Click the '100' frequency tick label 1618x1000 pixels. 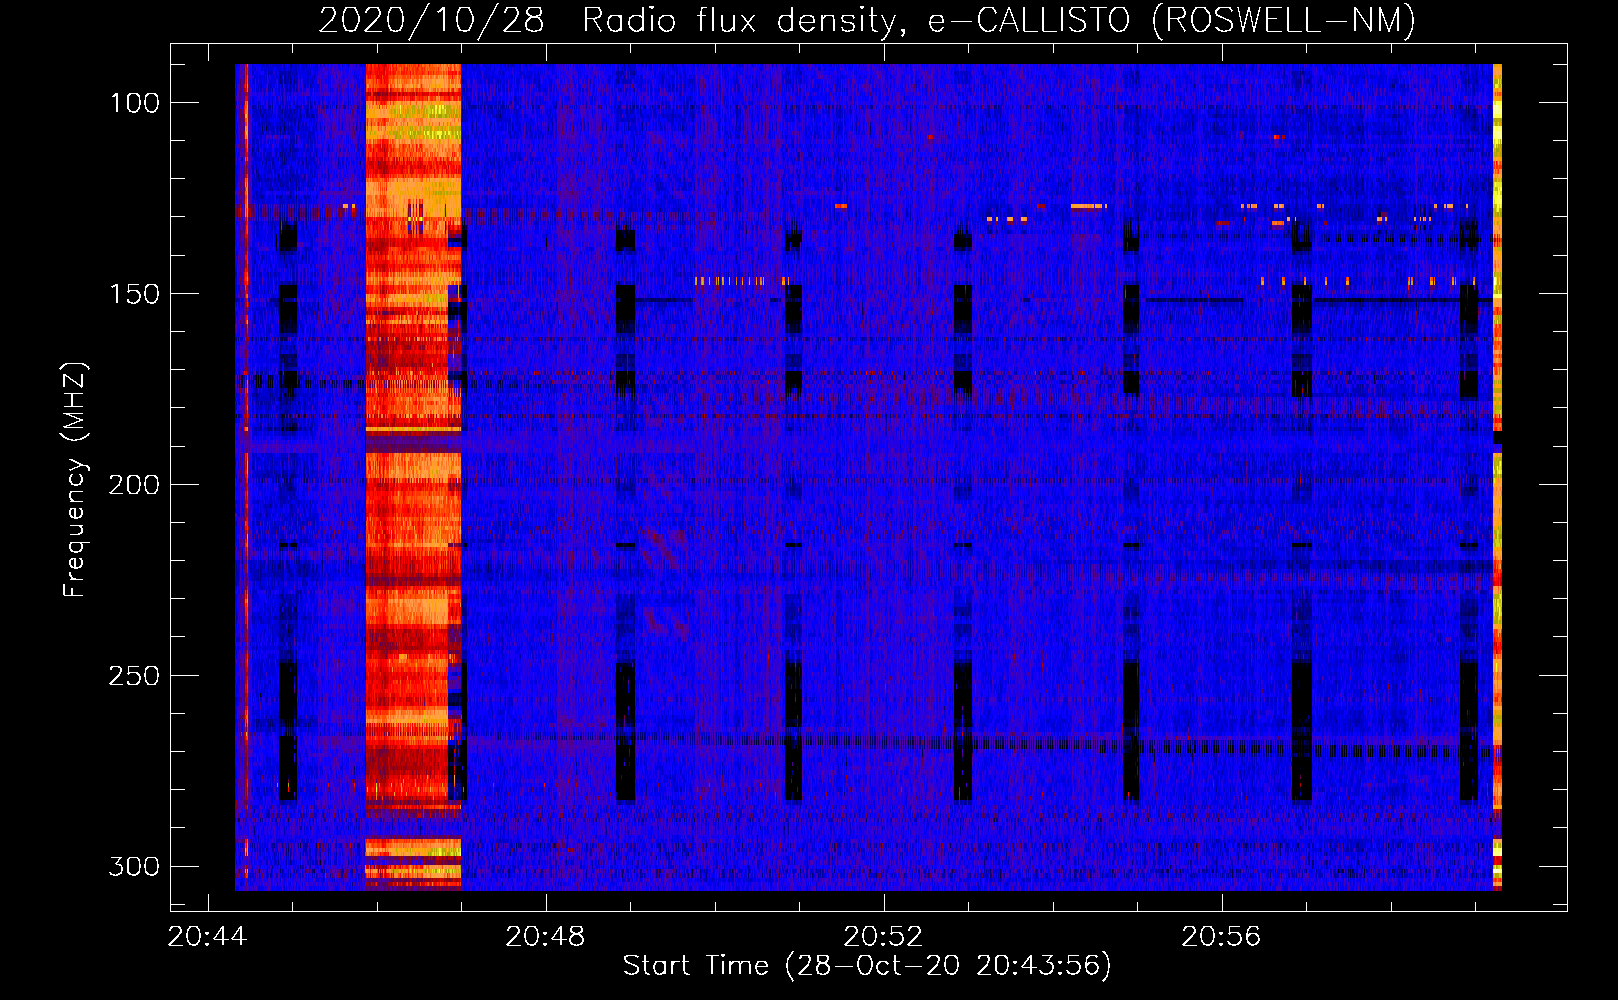click(x=134, y=103)
